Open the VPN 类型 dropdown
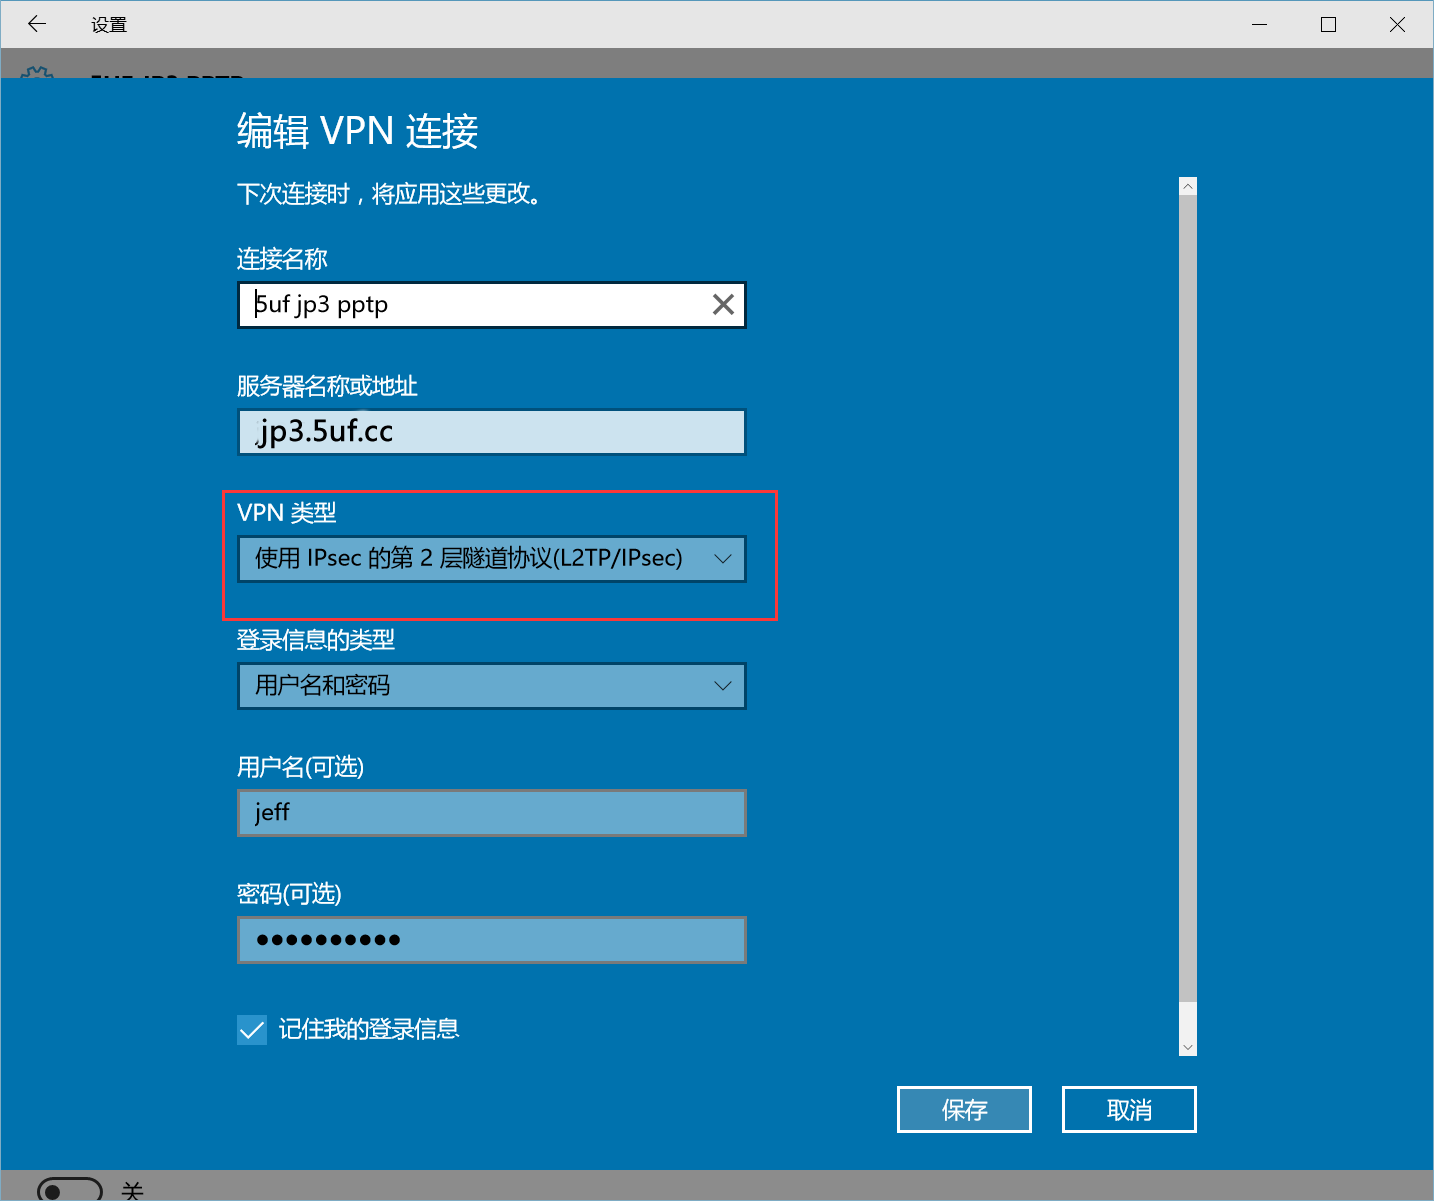The height and width of the screenshot is (1201, 1434). pos(491,559)
